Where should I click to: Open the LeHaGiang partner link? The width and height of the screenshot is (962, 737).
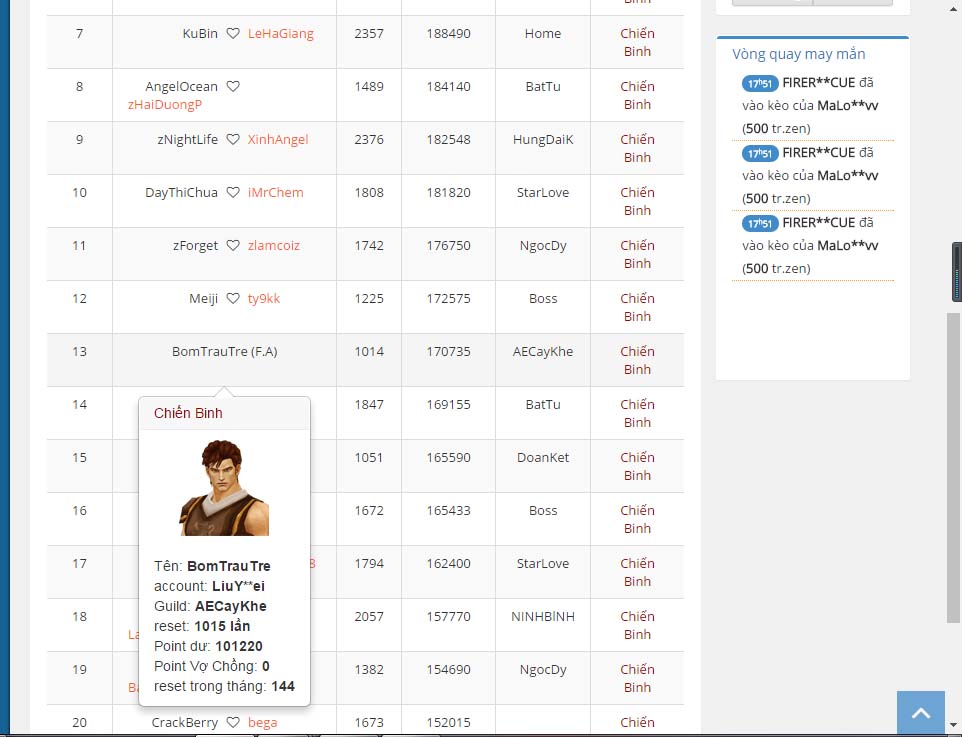280,34
